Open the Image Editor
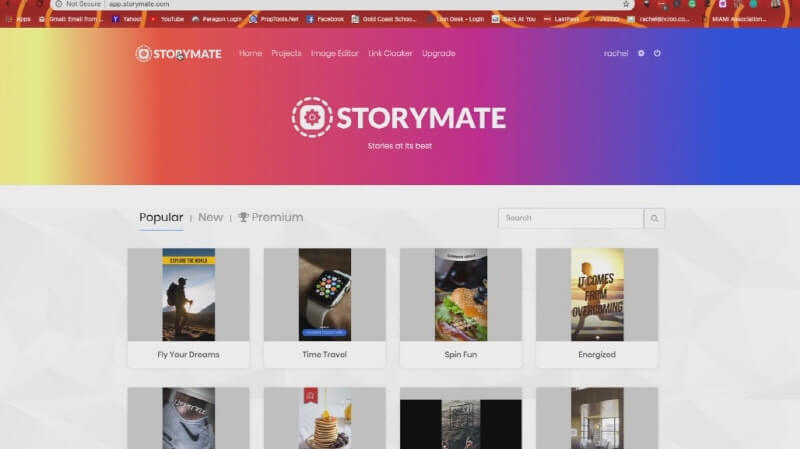800x449 pixels. (x=335, y=53)
